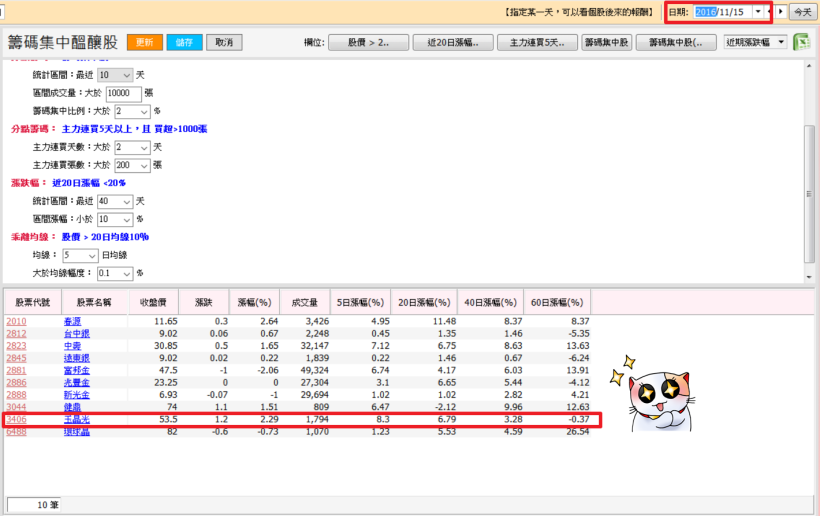Open stock name link 遠東銀

click(x=77, y=358)
